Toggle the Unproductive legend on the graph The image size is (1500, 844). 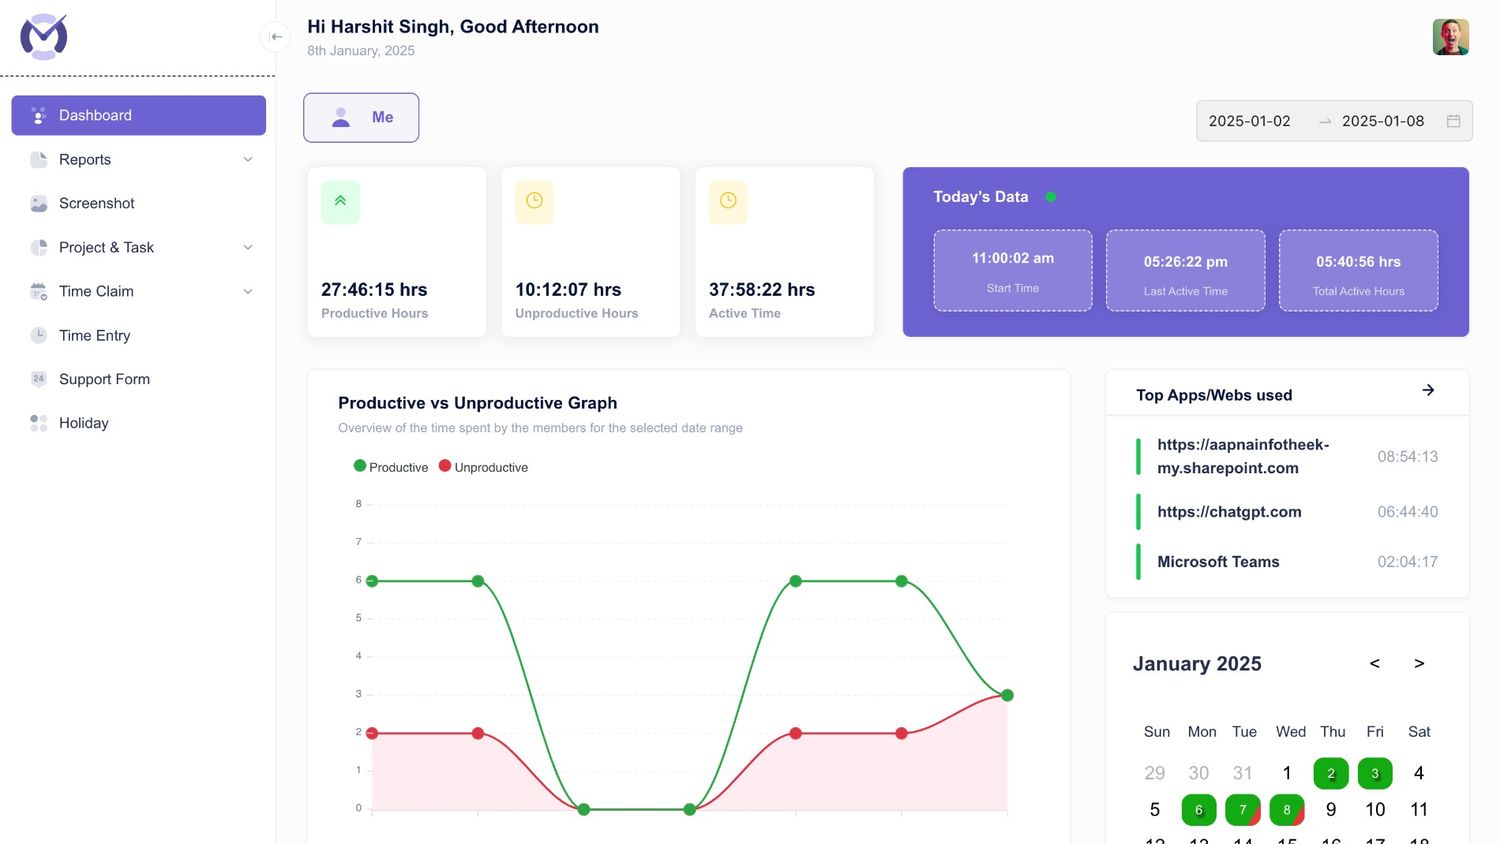(483, 467)
